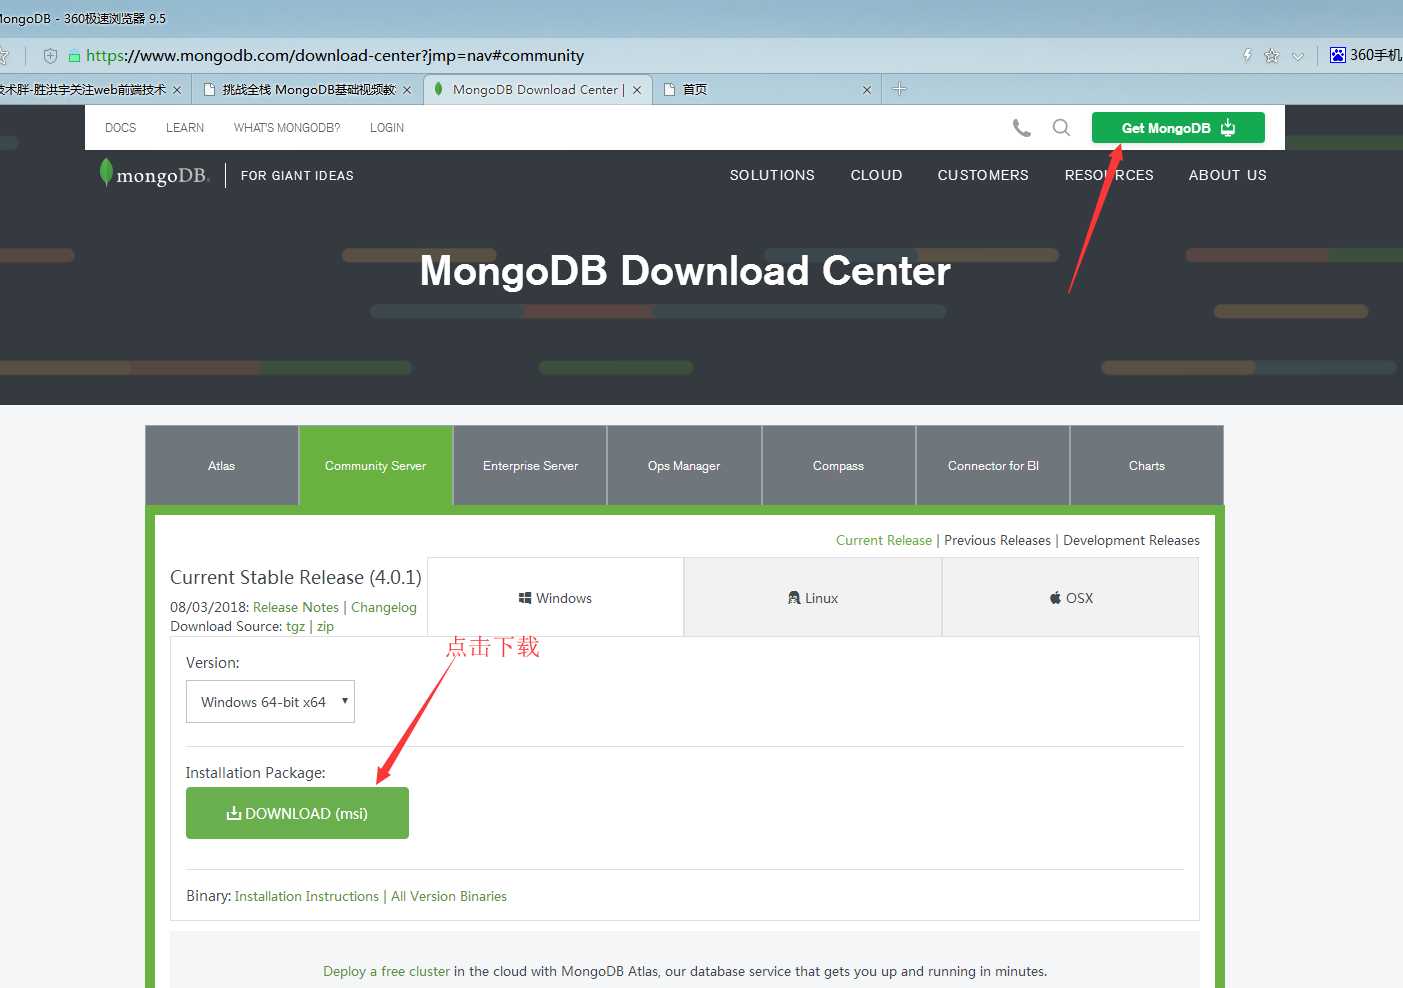Select the Windows platform tab

click(x=555, y=598)
